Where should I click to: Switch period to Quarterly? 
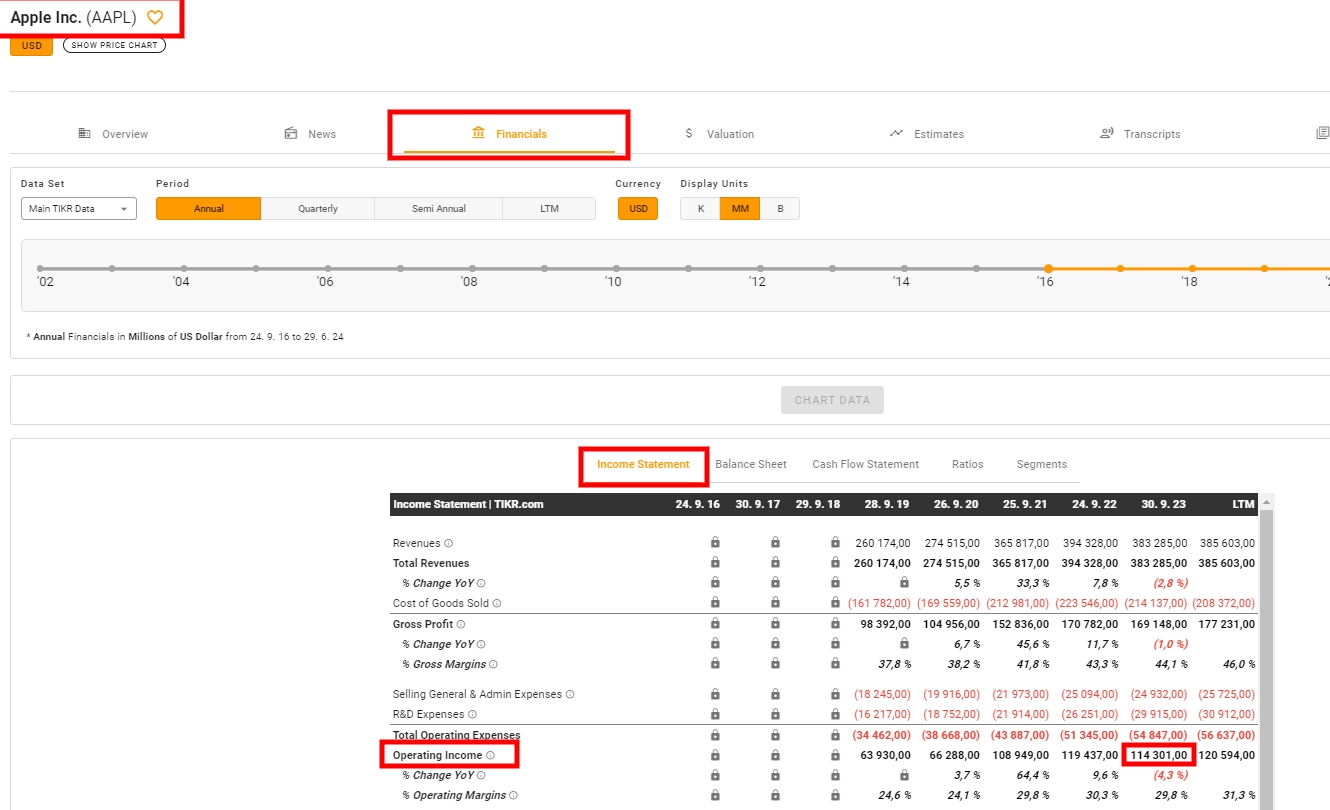pyautogui.click(x=318, y=209)
